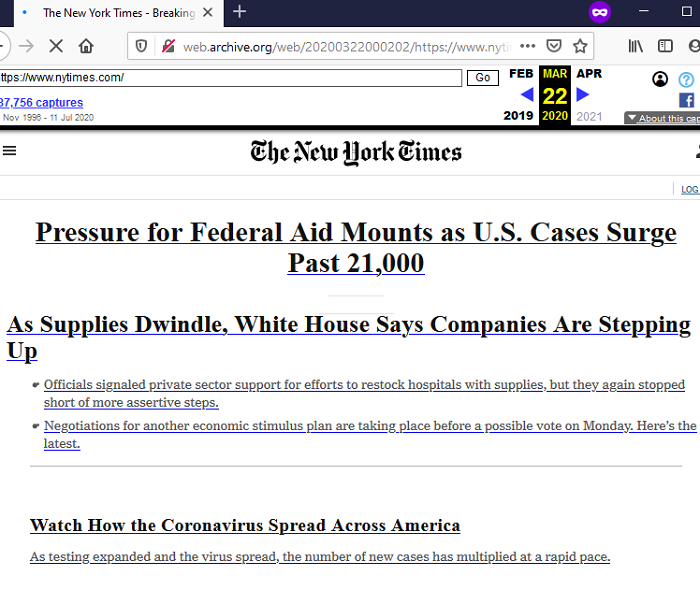The image size is (700, 590).
Task: Open Wayback Machine help question icon
Action: (x=686, y=79)
